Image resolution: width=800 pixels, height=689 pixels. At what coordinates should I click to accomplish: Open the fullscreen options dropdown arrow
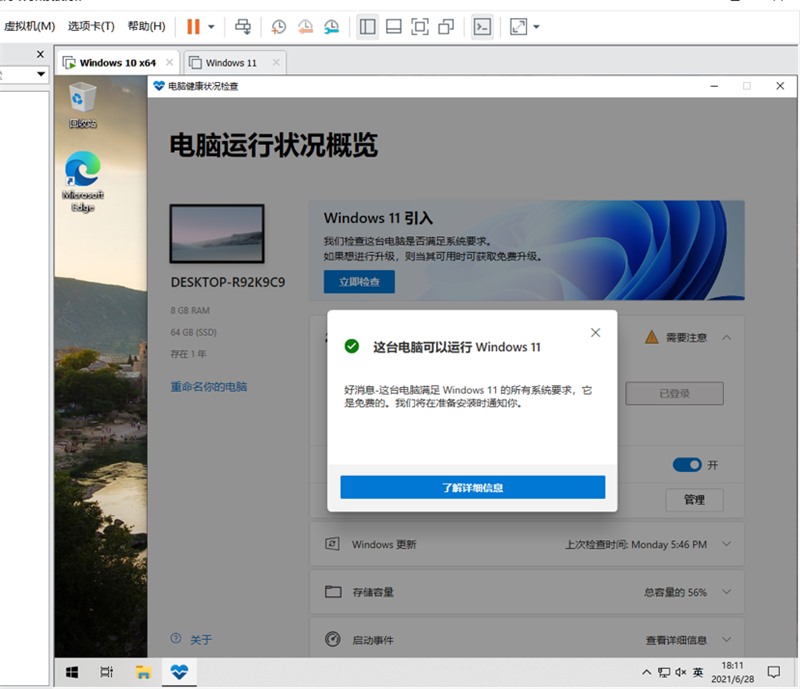(x=536, y=27)
